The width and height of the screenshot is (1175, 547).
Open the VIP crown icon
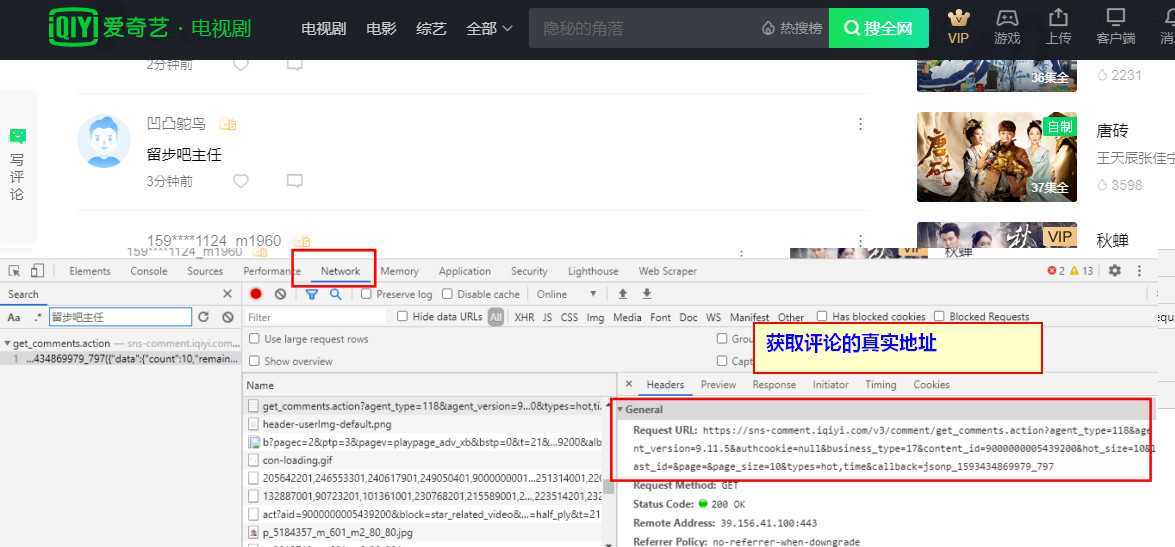coord(958,28)
